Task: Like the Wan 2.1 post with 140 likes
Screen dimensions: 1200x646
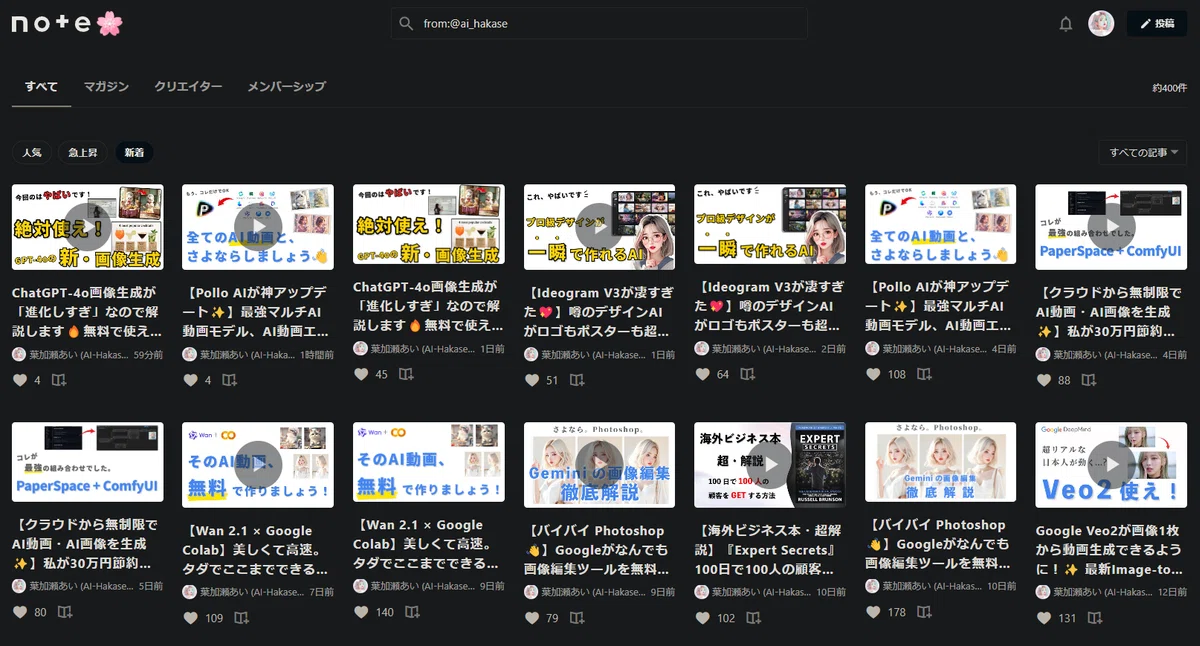Action: point(361,612)
